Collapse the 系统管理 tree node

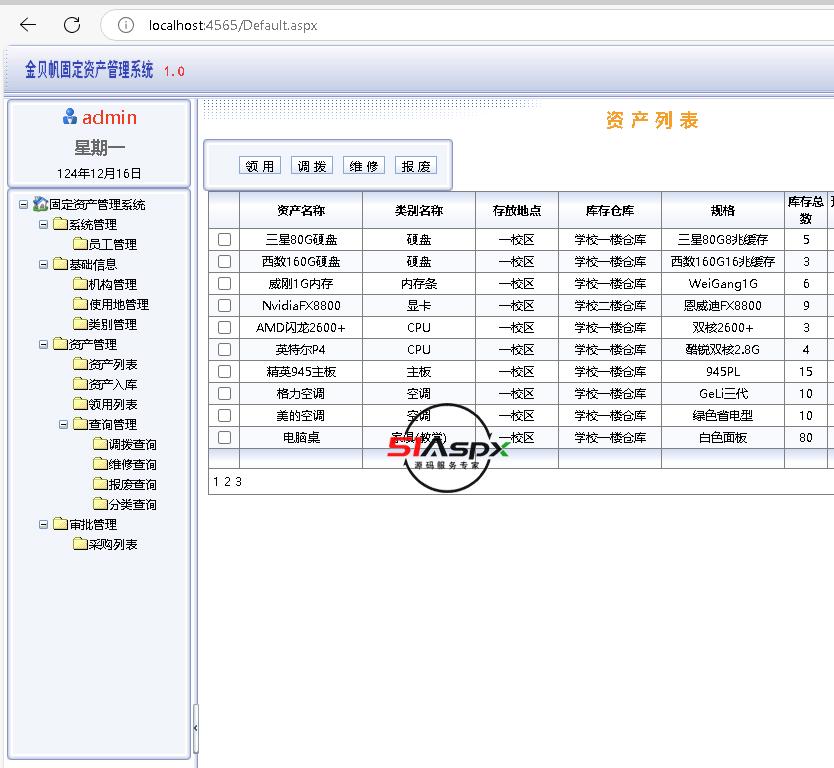(x=44, y=224)
